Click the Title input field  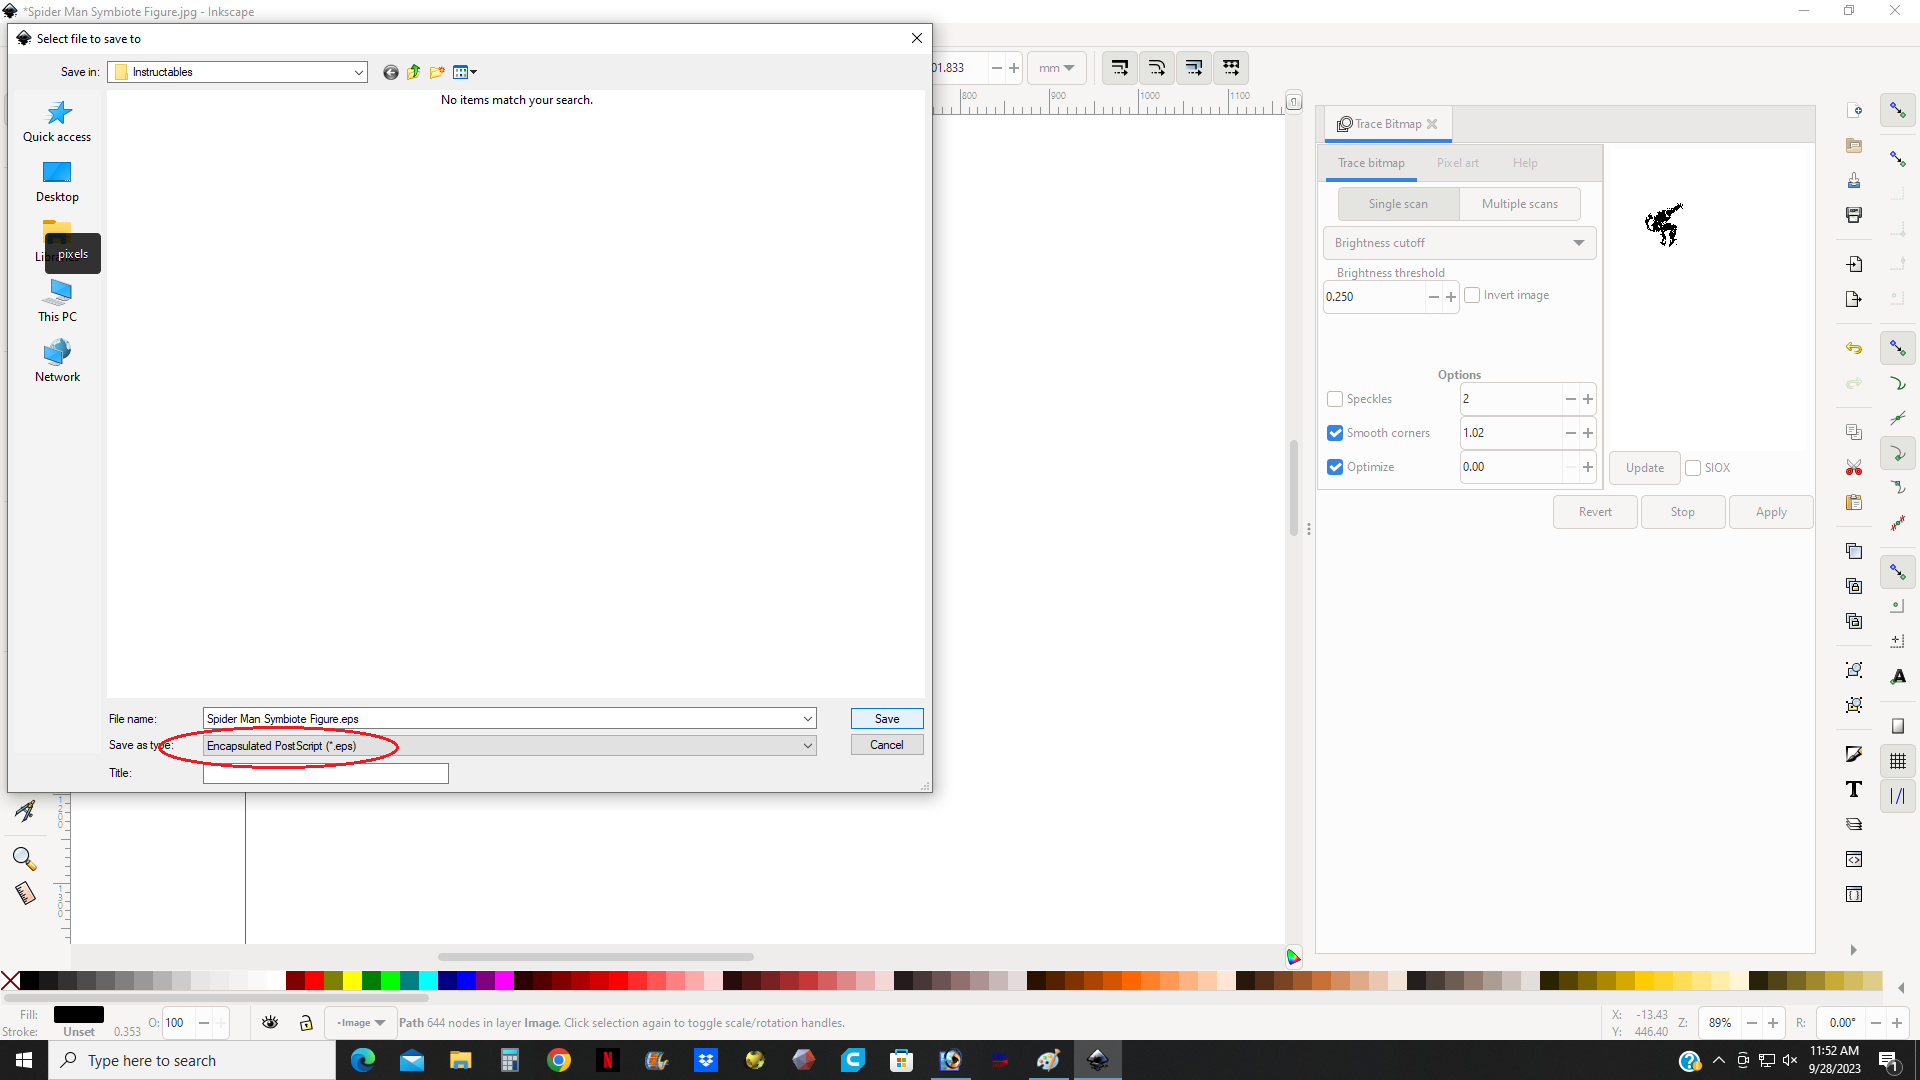[x=325, y=773]
